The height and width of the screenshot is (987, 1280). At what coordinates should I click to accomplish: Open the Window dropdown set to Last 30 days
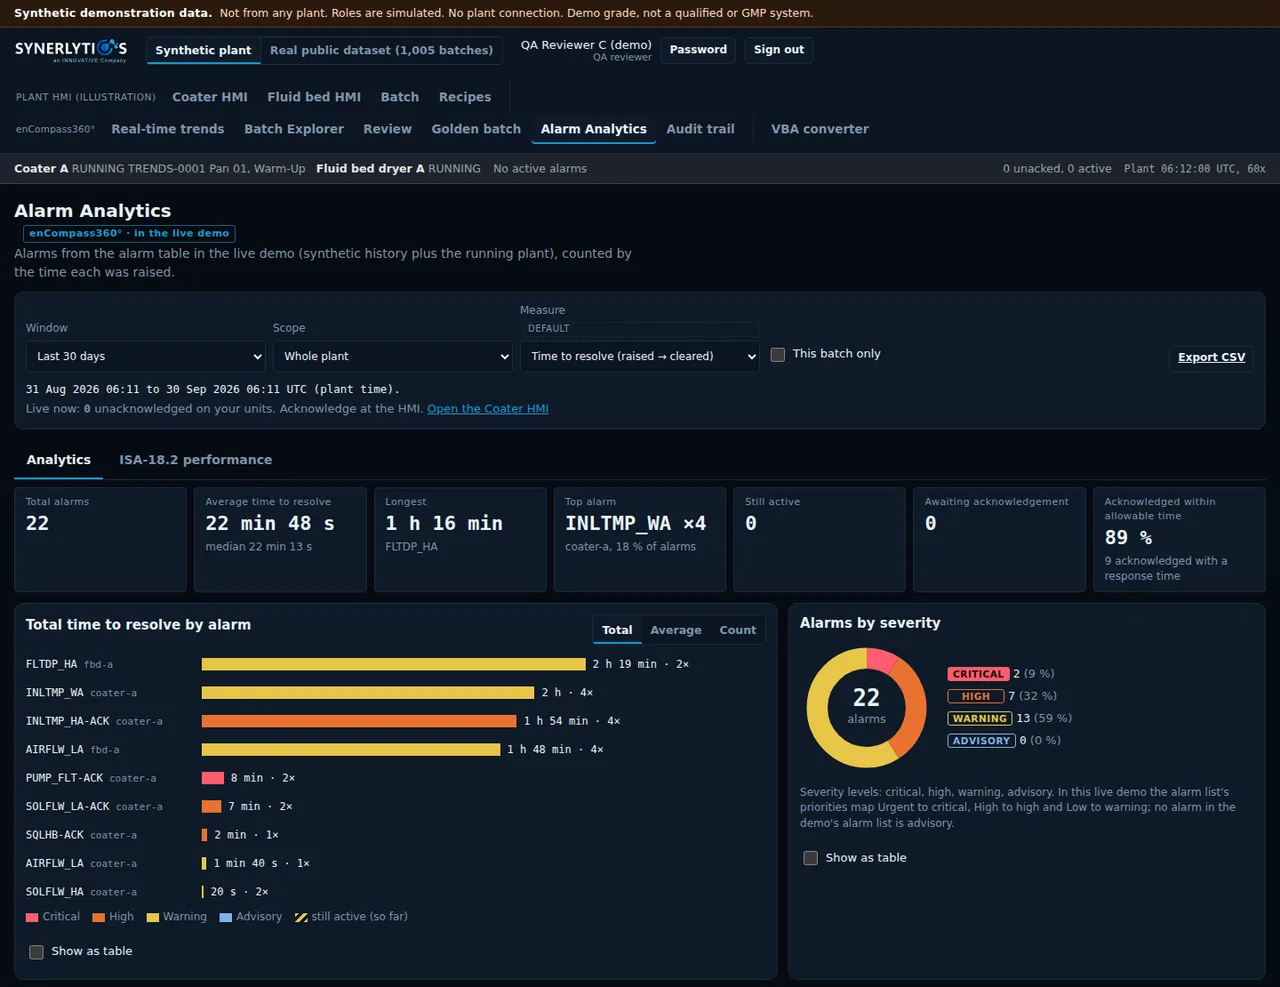(x=146, y=356)
